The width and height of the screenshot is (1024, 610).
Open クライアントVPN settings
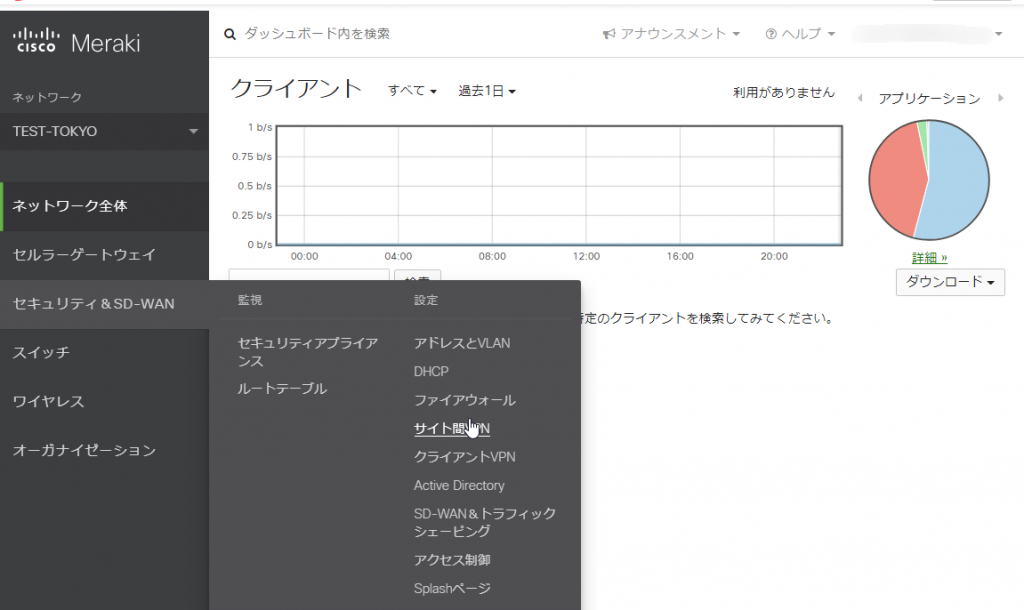[464, 457]
